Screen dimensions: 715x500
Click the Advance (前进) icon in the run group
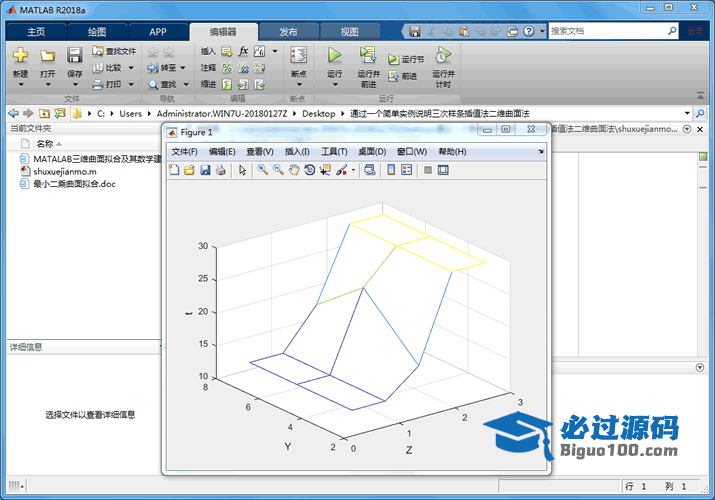coord(393,76)
